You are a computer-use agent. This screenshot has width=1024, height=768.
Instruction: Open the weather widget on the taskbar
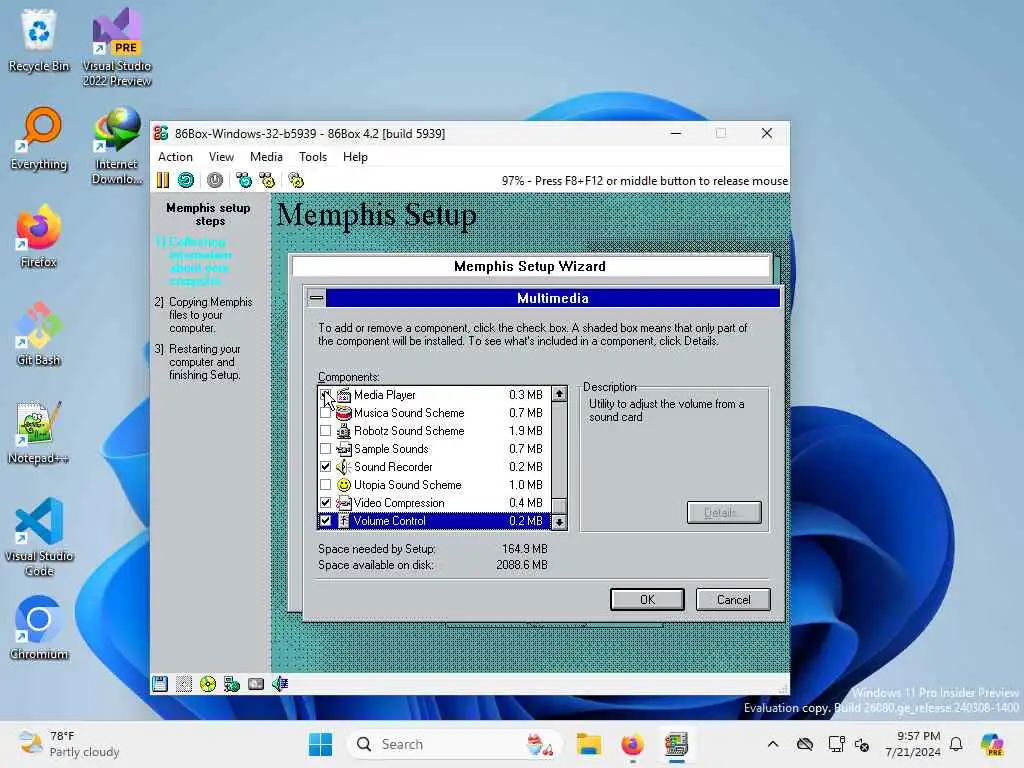pyautogui.click(x=69, y=744)
